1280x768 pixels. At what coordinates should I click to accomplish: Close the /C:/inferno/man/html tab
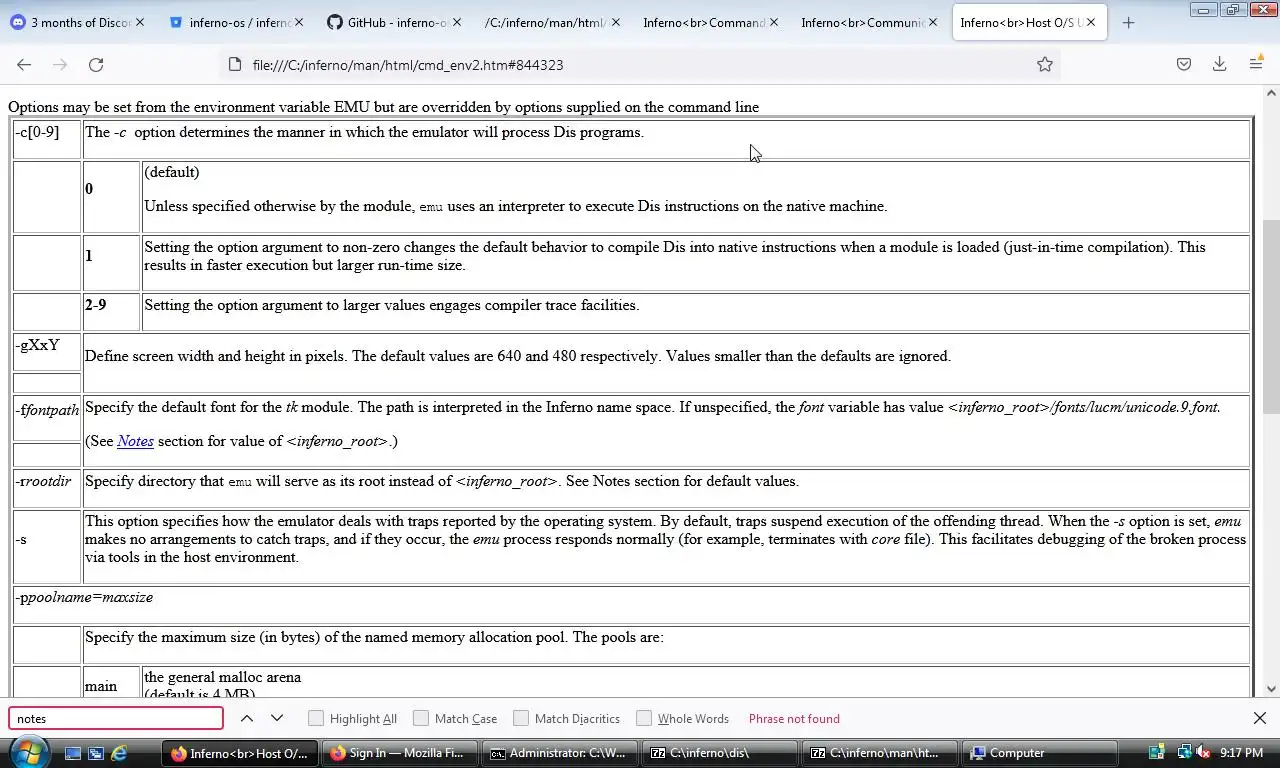(x=615, y=22)
